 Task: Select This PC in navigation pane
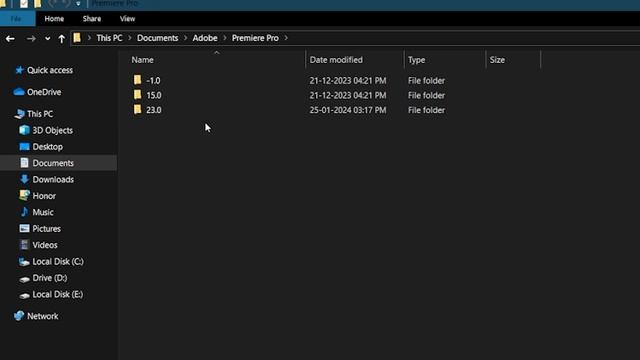[40, 114]
